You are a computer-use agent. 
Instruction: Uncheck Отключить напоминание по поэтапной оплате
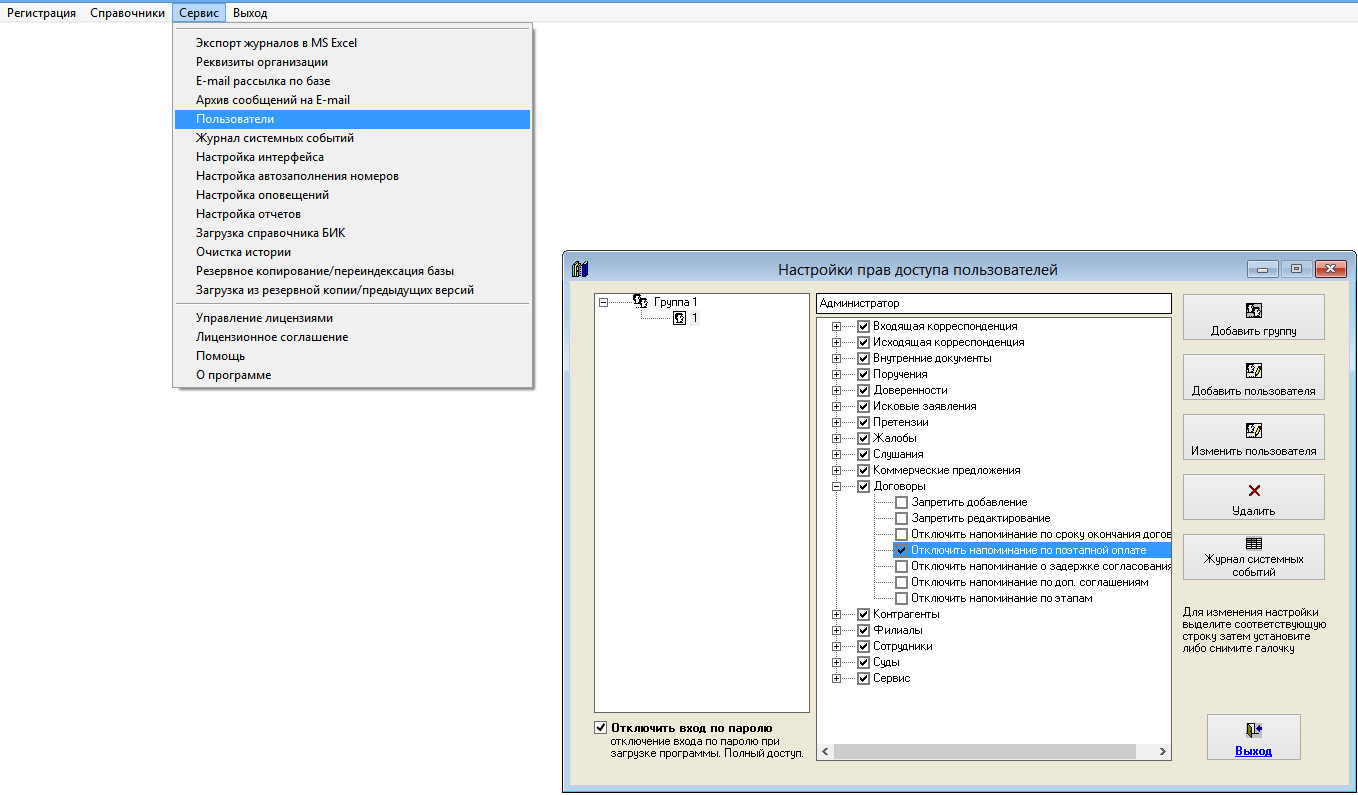click(x=902, y=550)
